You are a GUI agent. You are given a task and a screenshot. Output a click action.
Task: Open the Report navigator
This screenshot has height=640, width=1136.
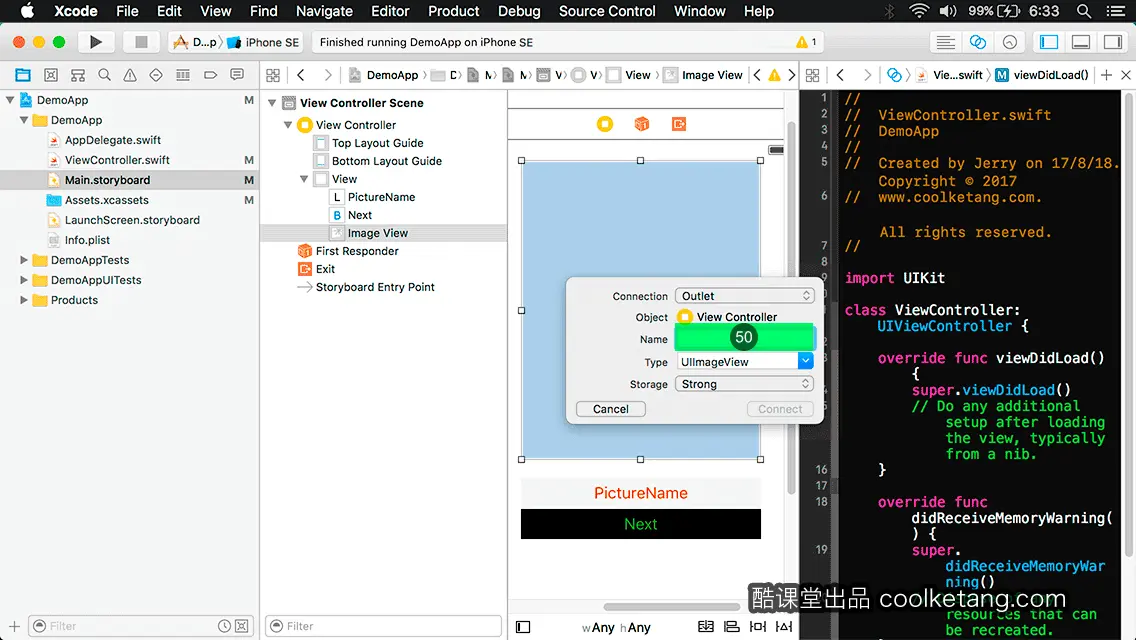(x=237, y=75)
